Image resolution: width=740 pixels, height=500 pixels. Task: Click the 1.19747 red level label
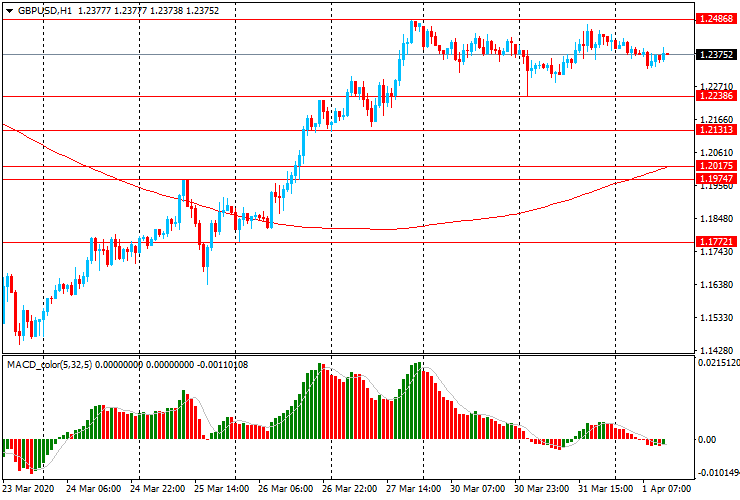point(717,178)
